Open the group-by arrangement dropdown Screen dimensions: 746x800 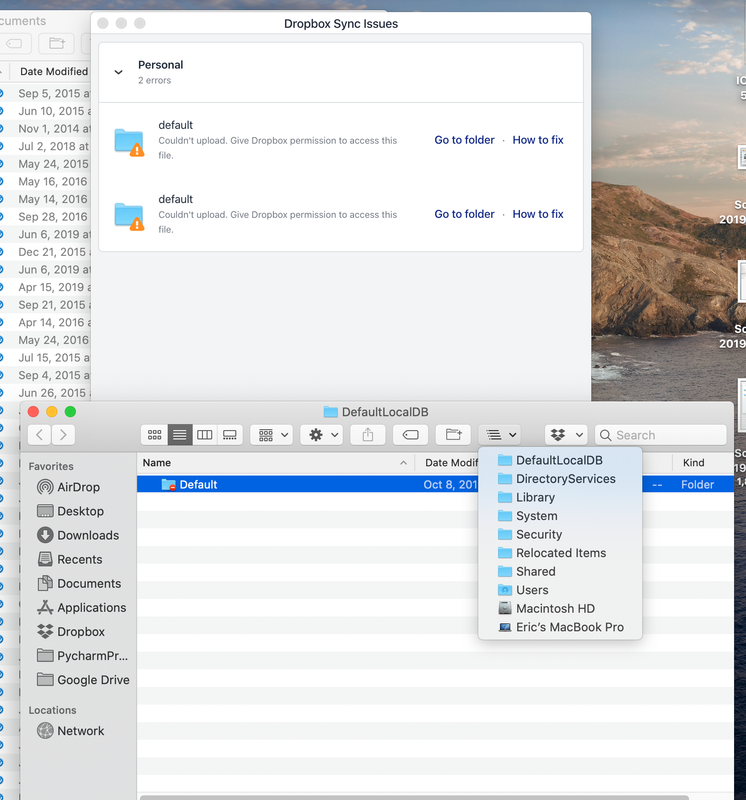(271, 435)
